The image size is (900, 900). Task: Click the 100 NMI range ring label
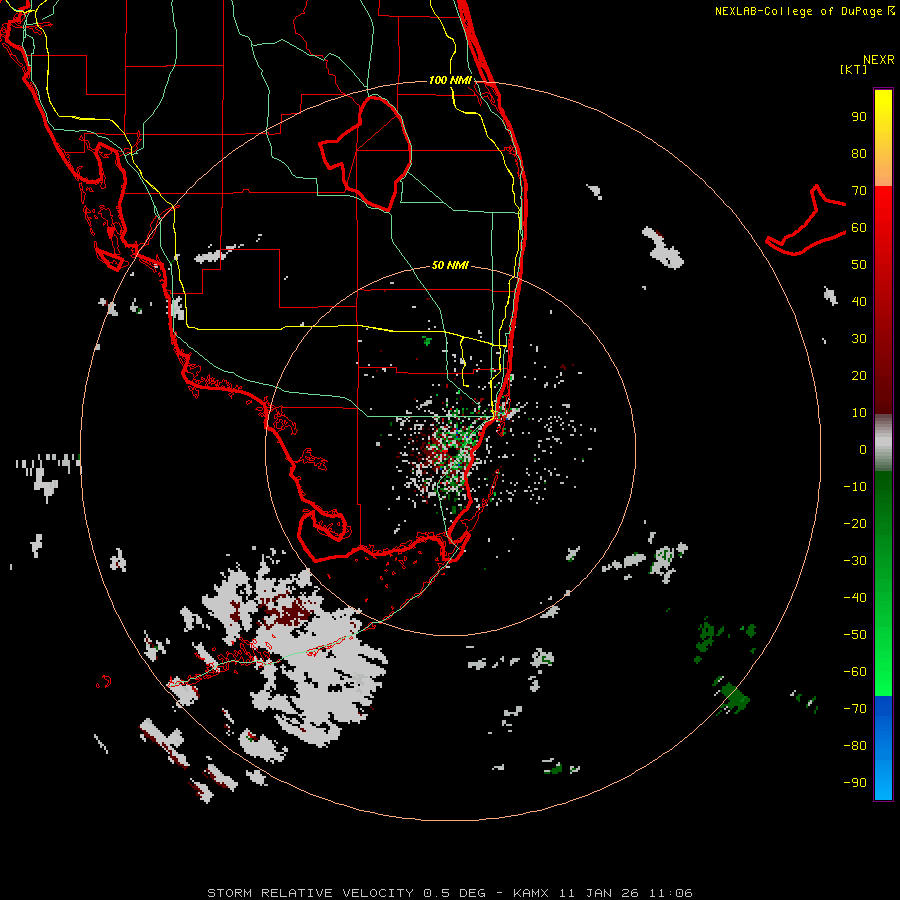pos(450,80)
